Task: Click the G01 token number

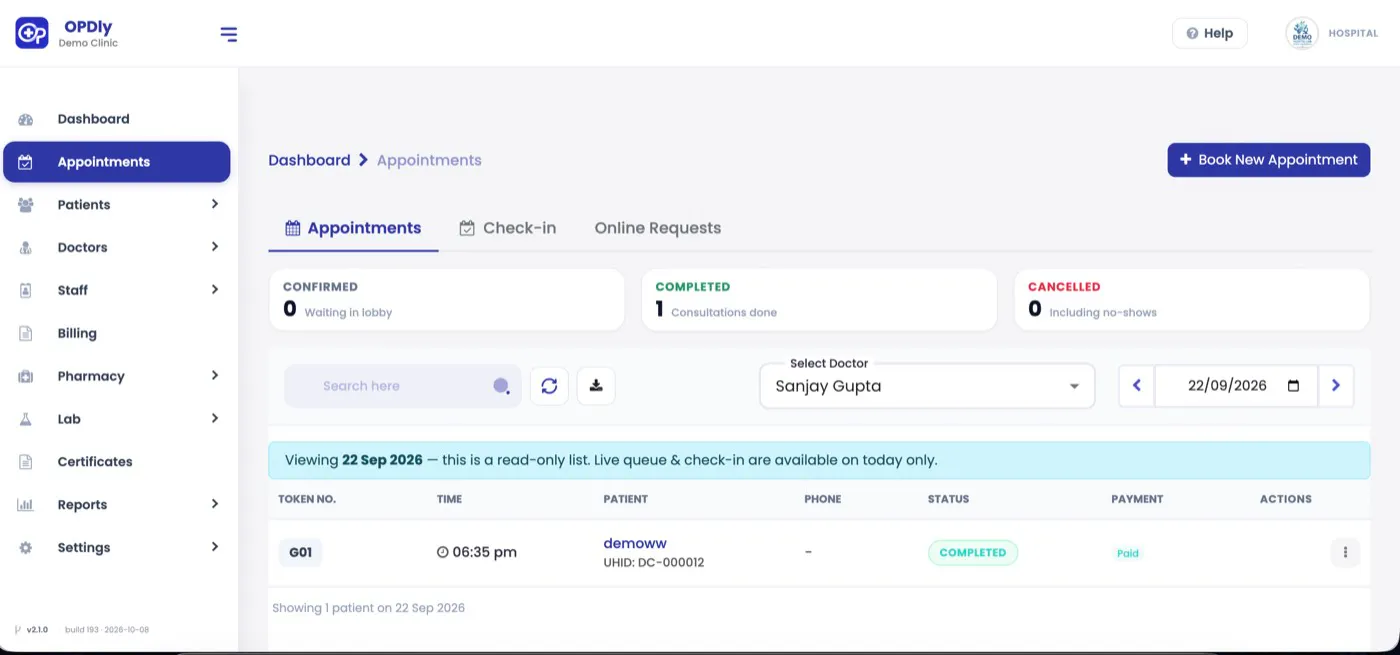Action: pos(300,552)
